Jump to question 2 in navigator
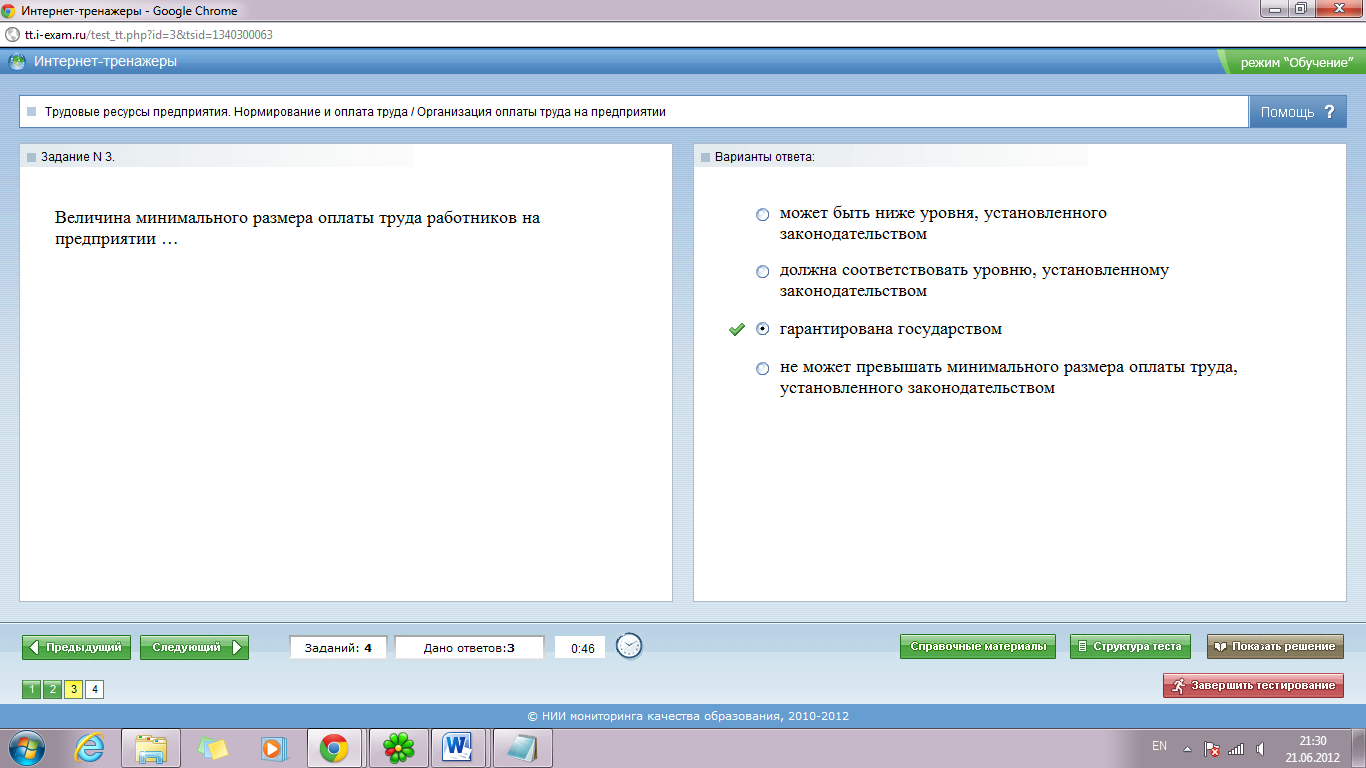The width and height of the screenshot is (1366, 768). 52,689
